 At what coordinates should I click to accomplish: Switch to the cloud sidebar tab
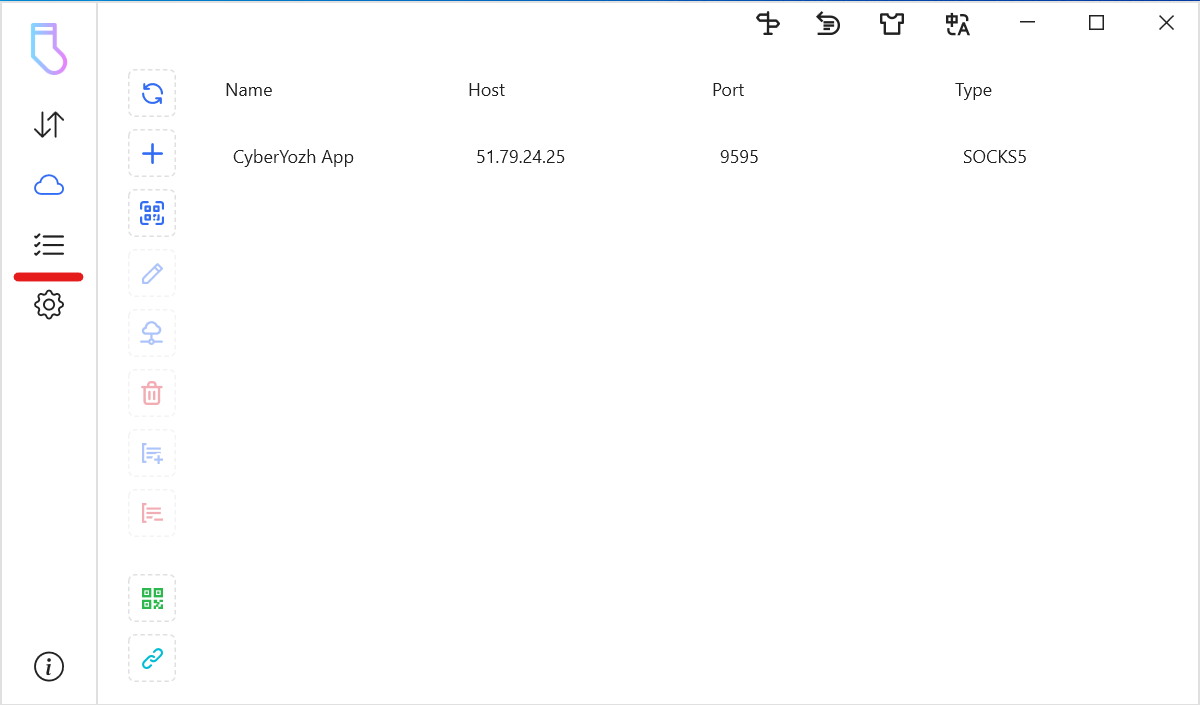(49, 185)
